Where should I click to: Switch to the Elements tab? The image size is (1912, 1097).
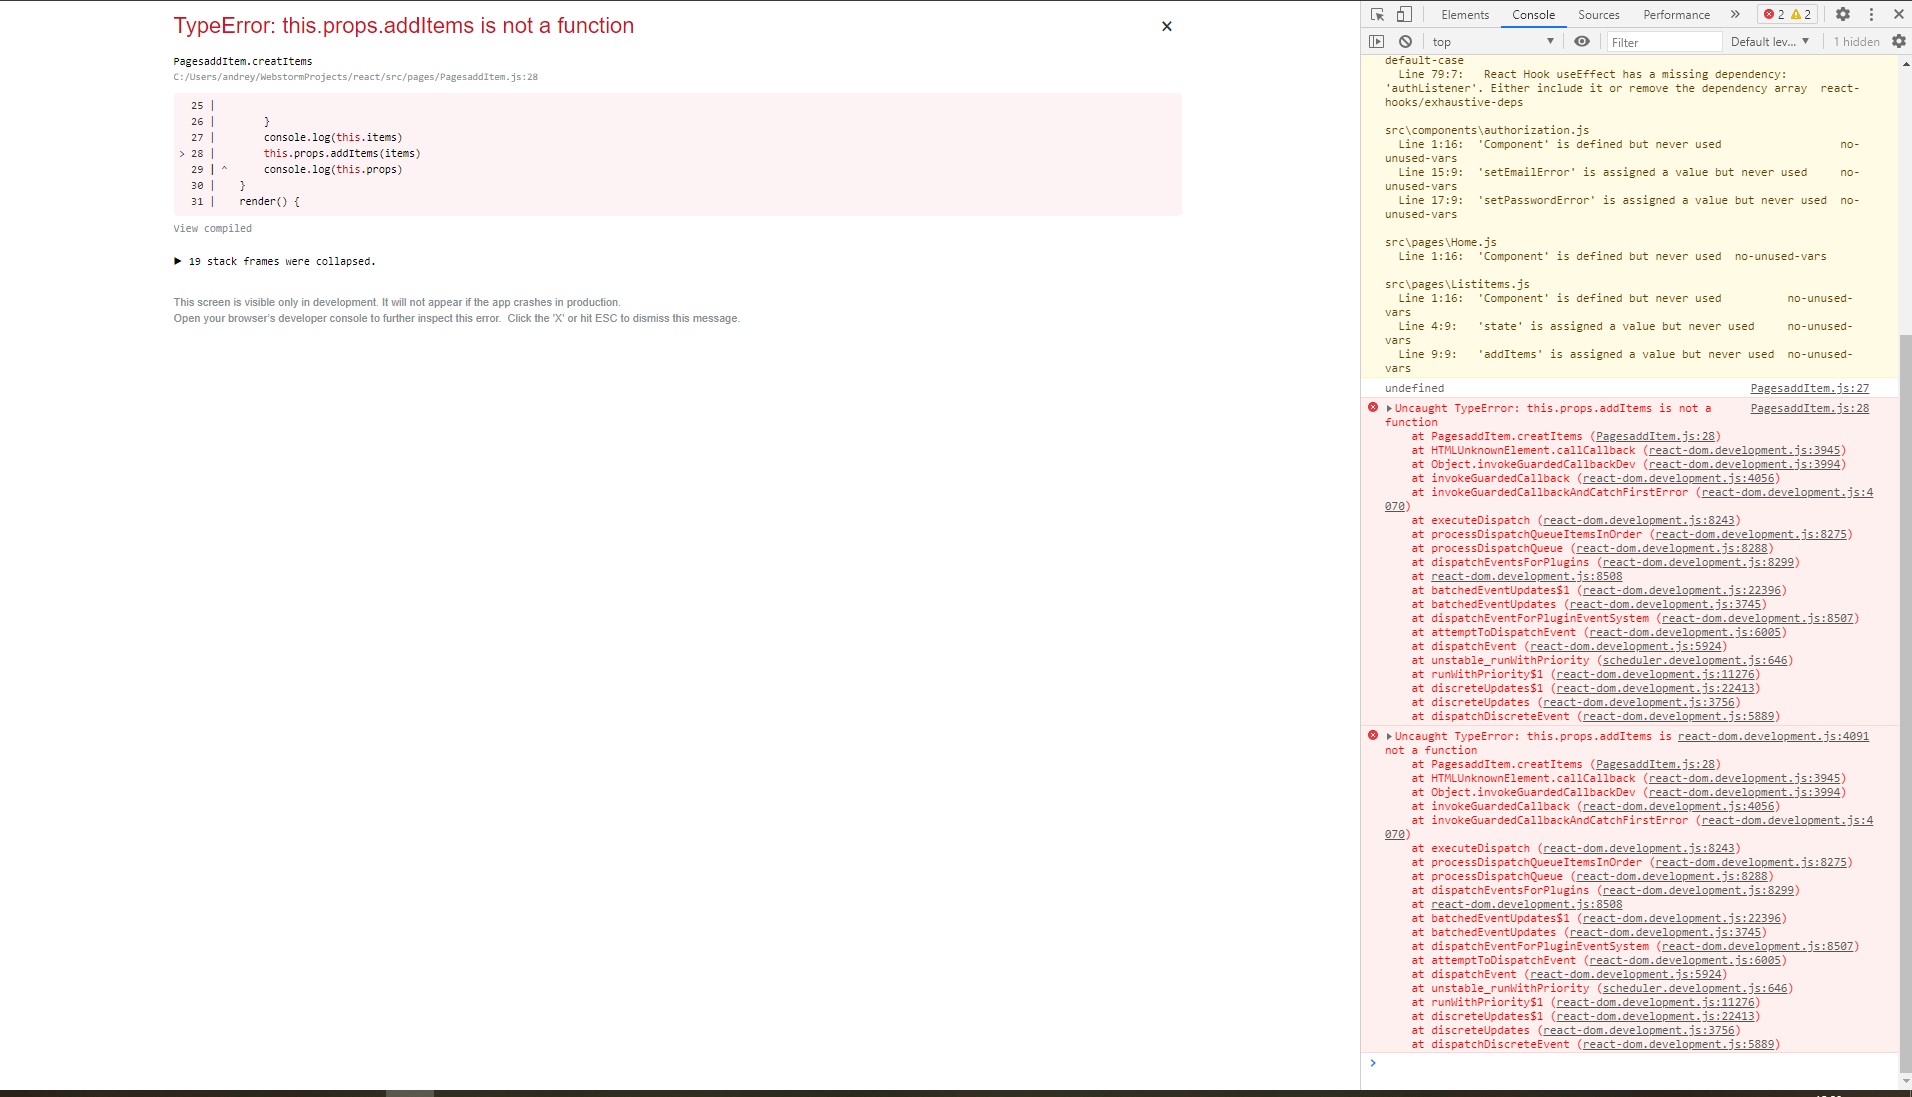[1465, 14]
